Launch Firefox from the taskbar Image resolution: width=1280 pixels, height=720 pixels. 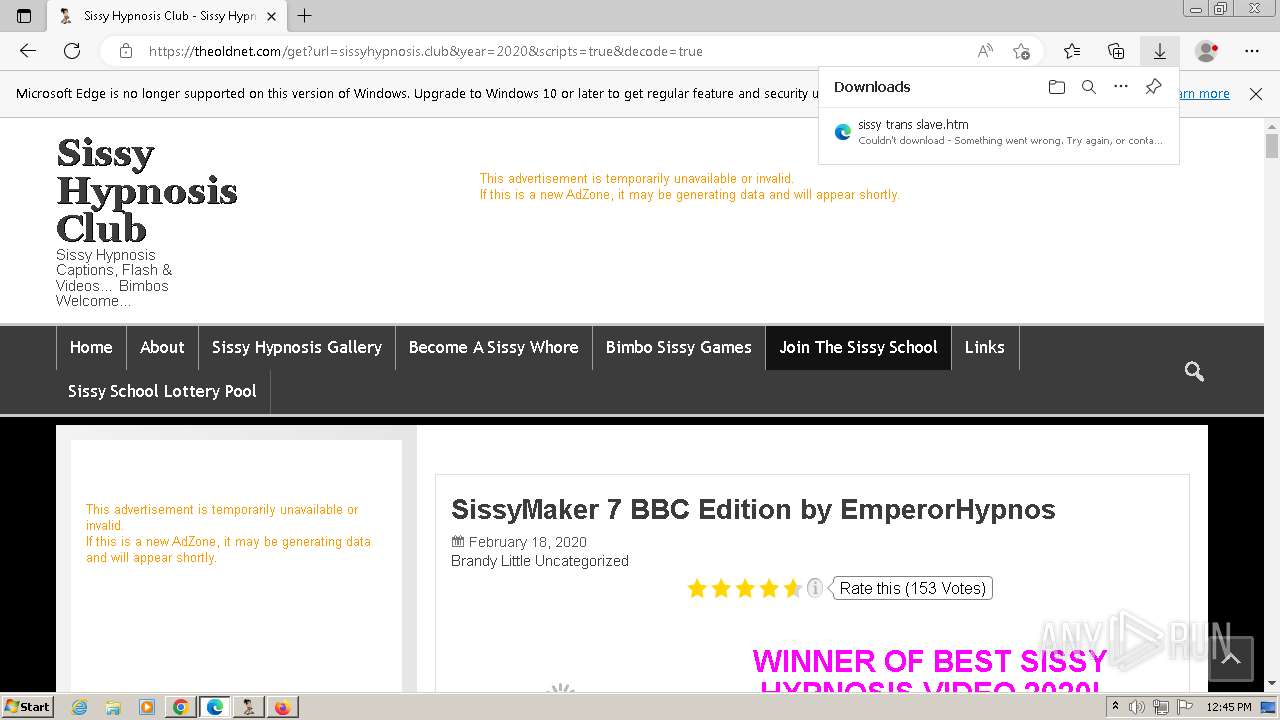pos(283,707)
